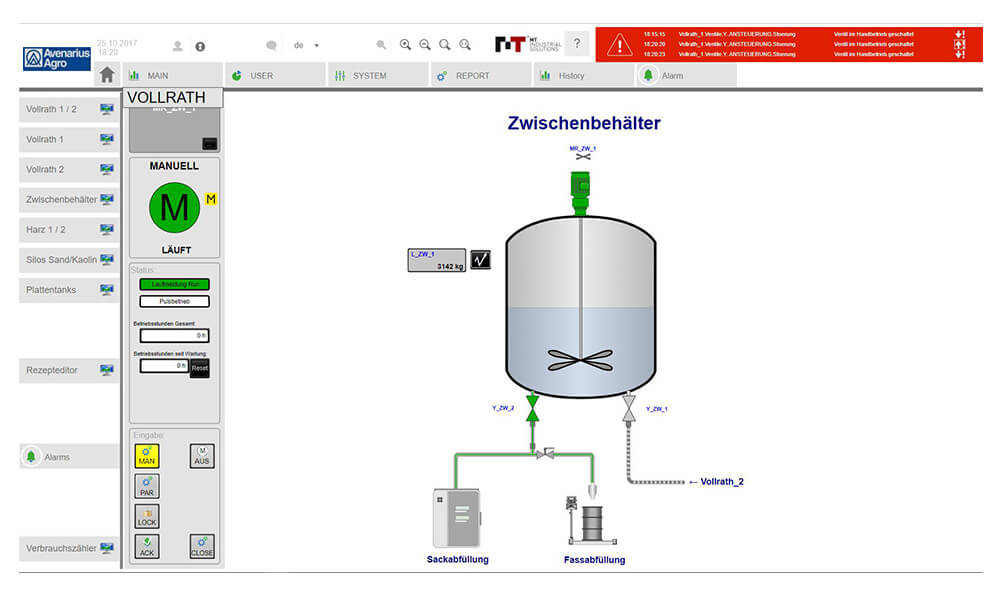This screenshot has width=1000, height=598.
Task: Select Zwischenbehälter in the left sidebar
Action: pyautogui.click(x=70, y=199)
